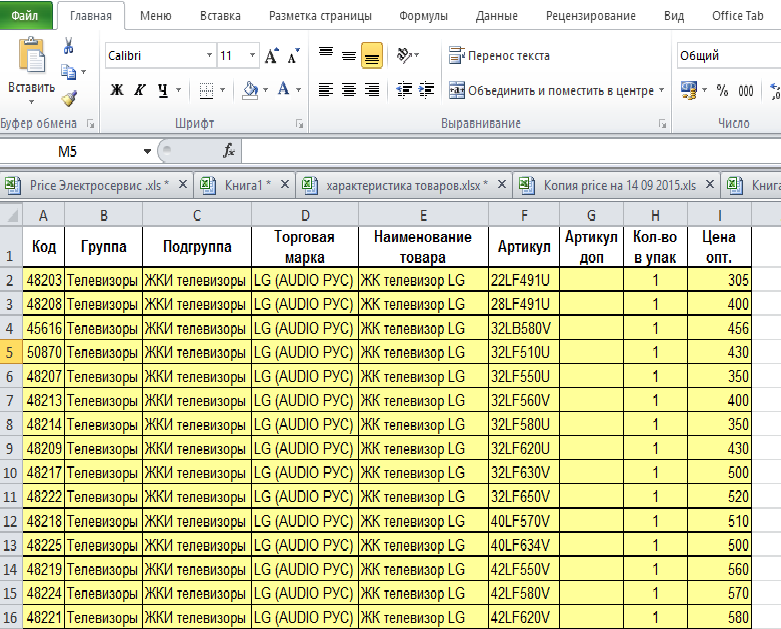Toggle bottom vertical alignment (highlighted)

tap(372, 55)
